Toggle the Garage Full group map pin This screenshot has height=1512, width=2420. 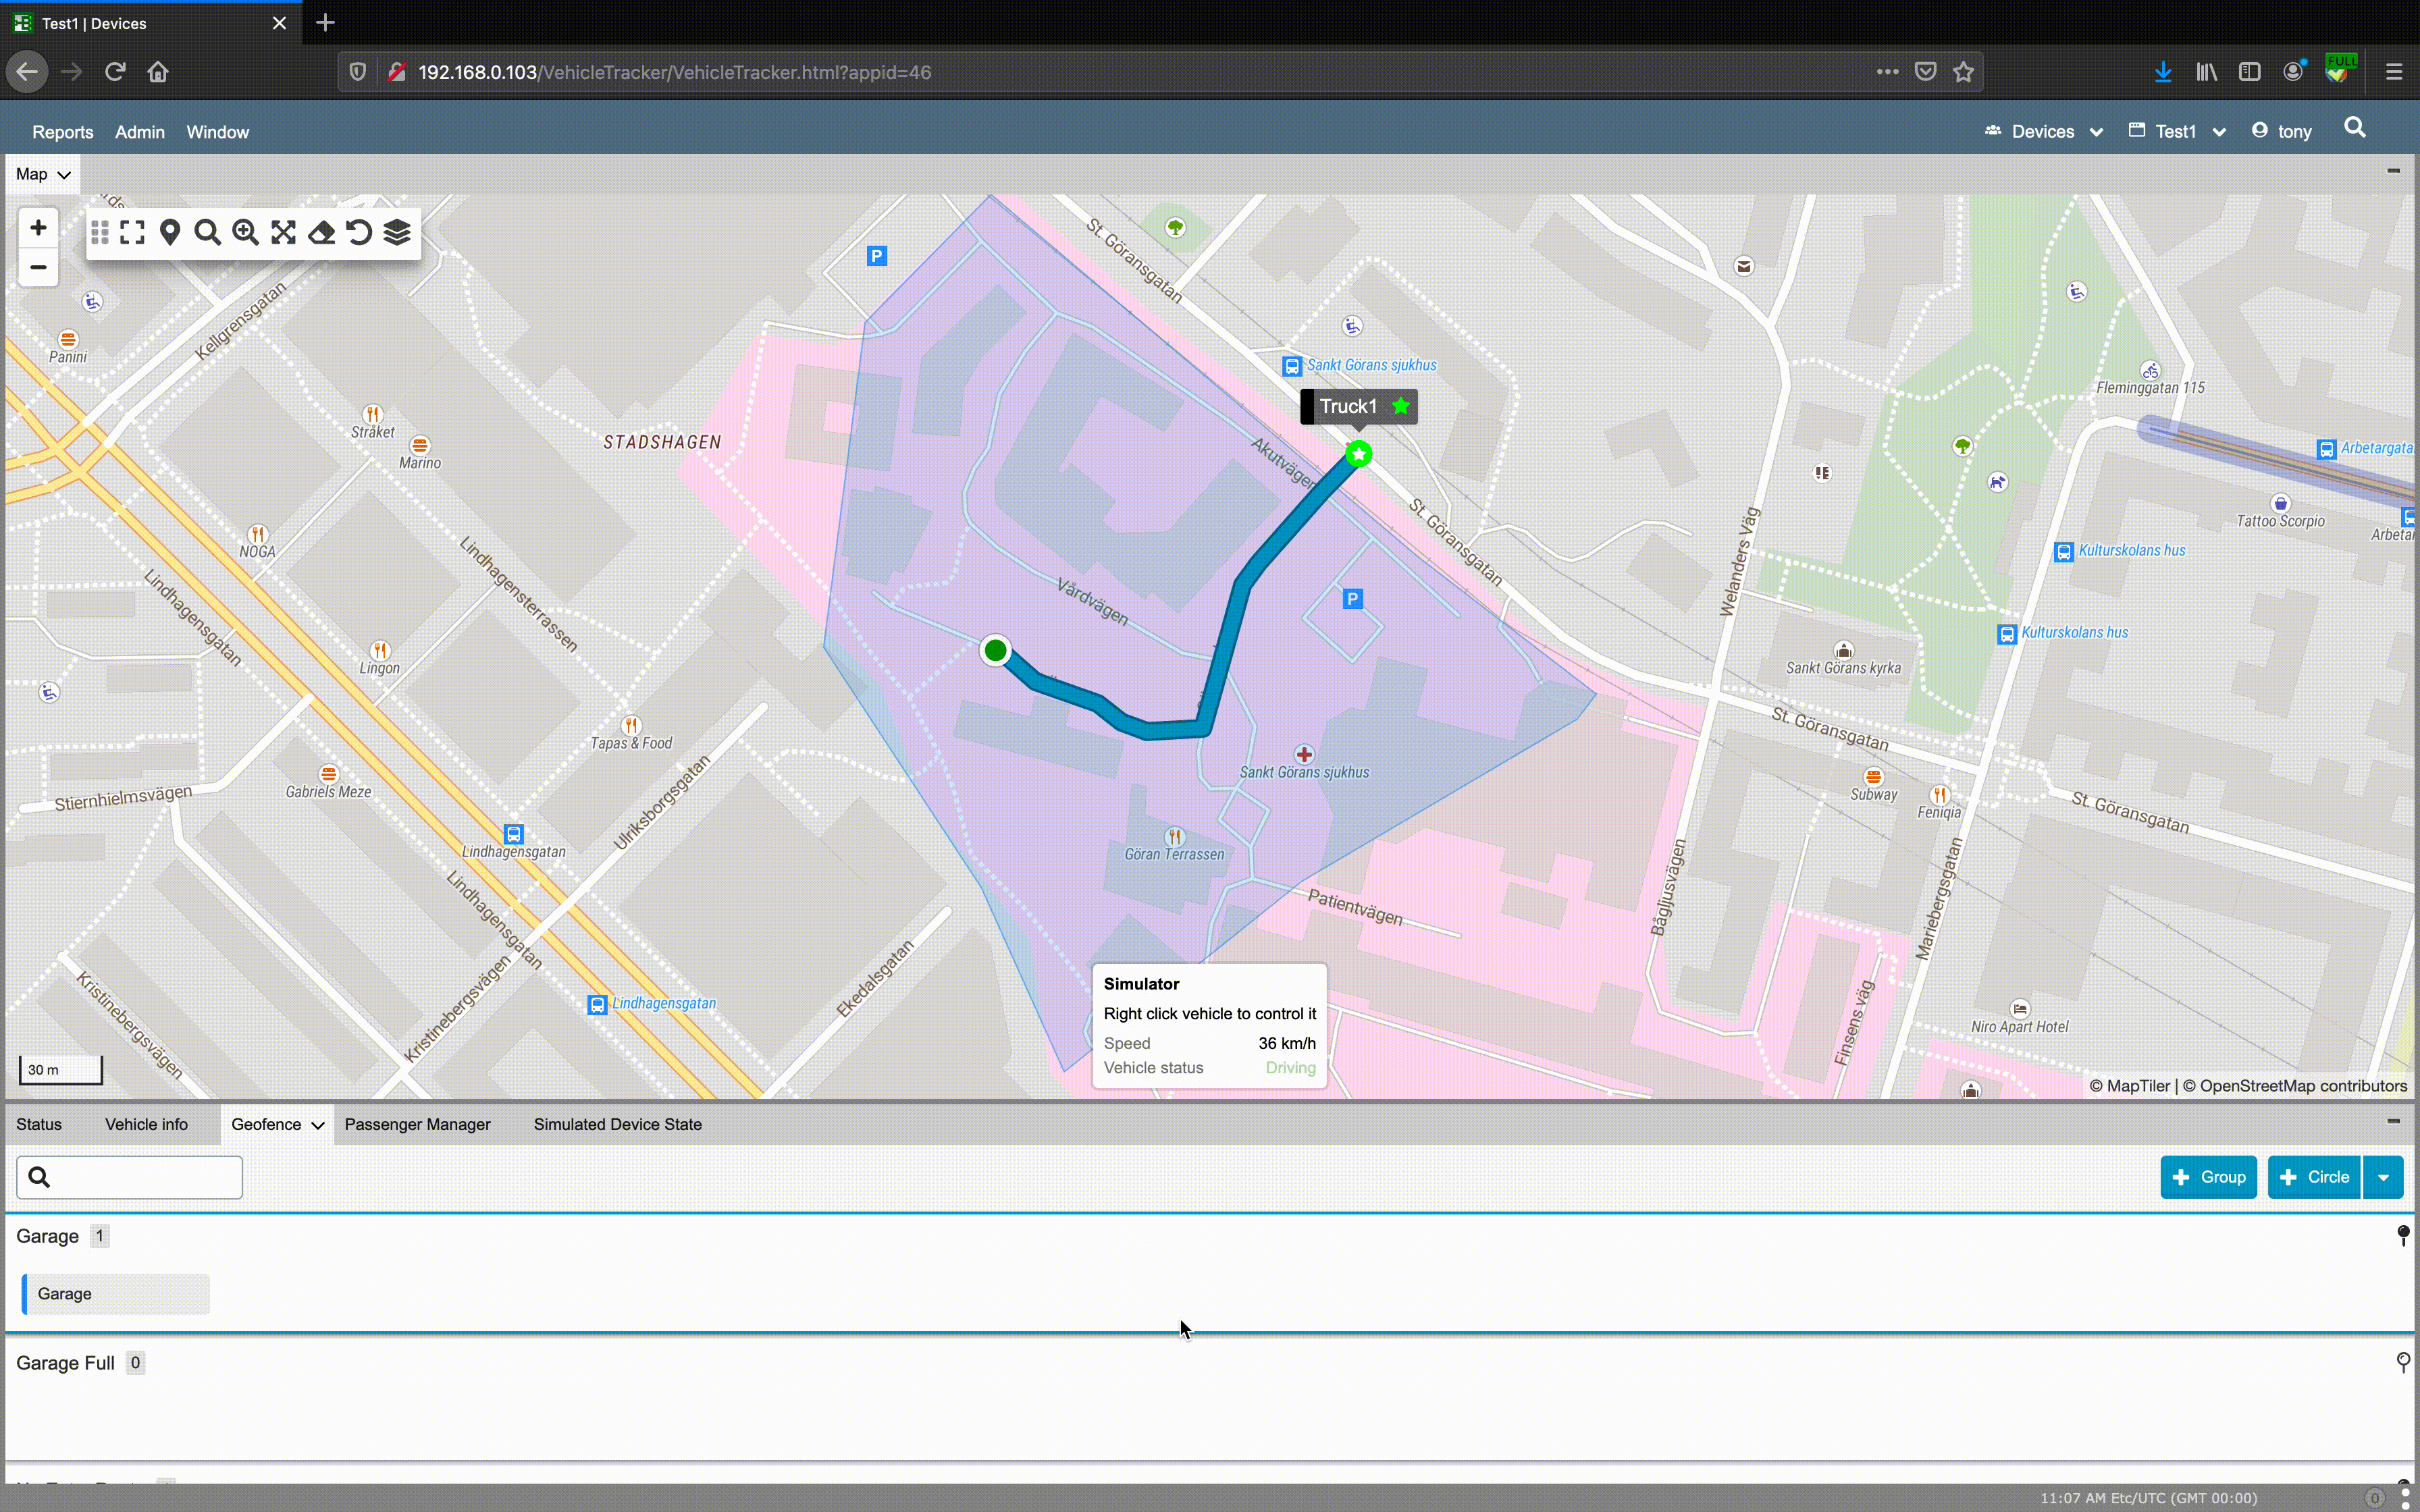2403,1362
